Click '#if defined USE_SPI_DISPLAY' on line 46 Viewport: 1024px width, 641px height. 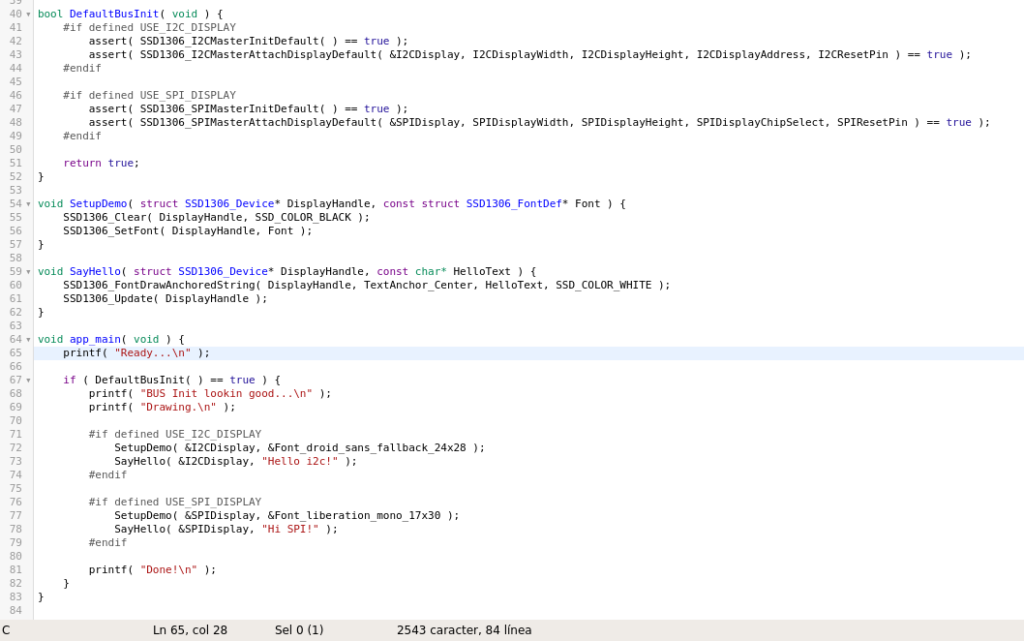pyautogui.click(x=150, y=95)
